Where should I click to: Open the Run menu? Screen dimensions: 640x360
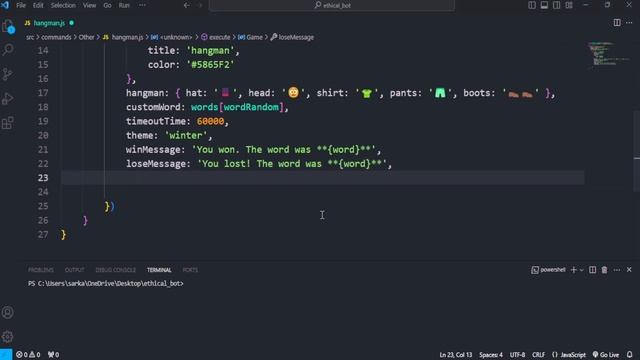pyautogui.click(x=124, y=5)
